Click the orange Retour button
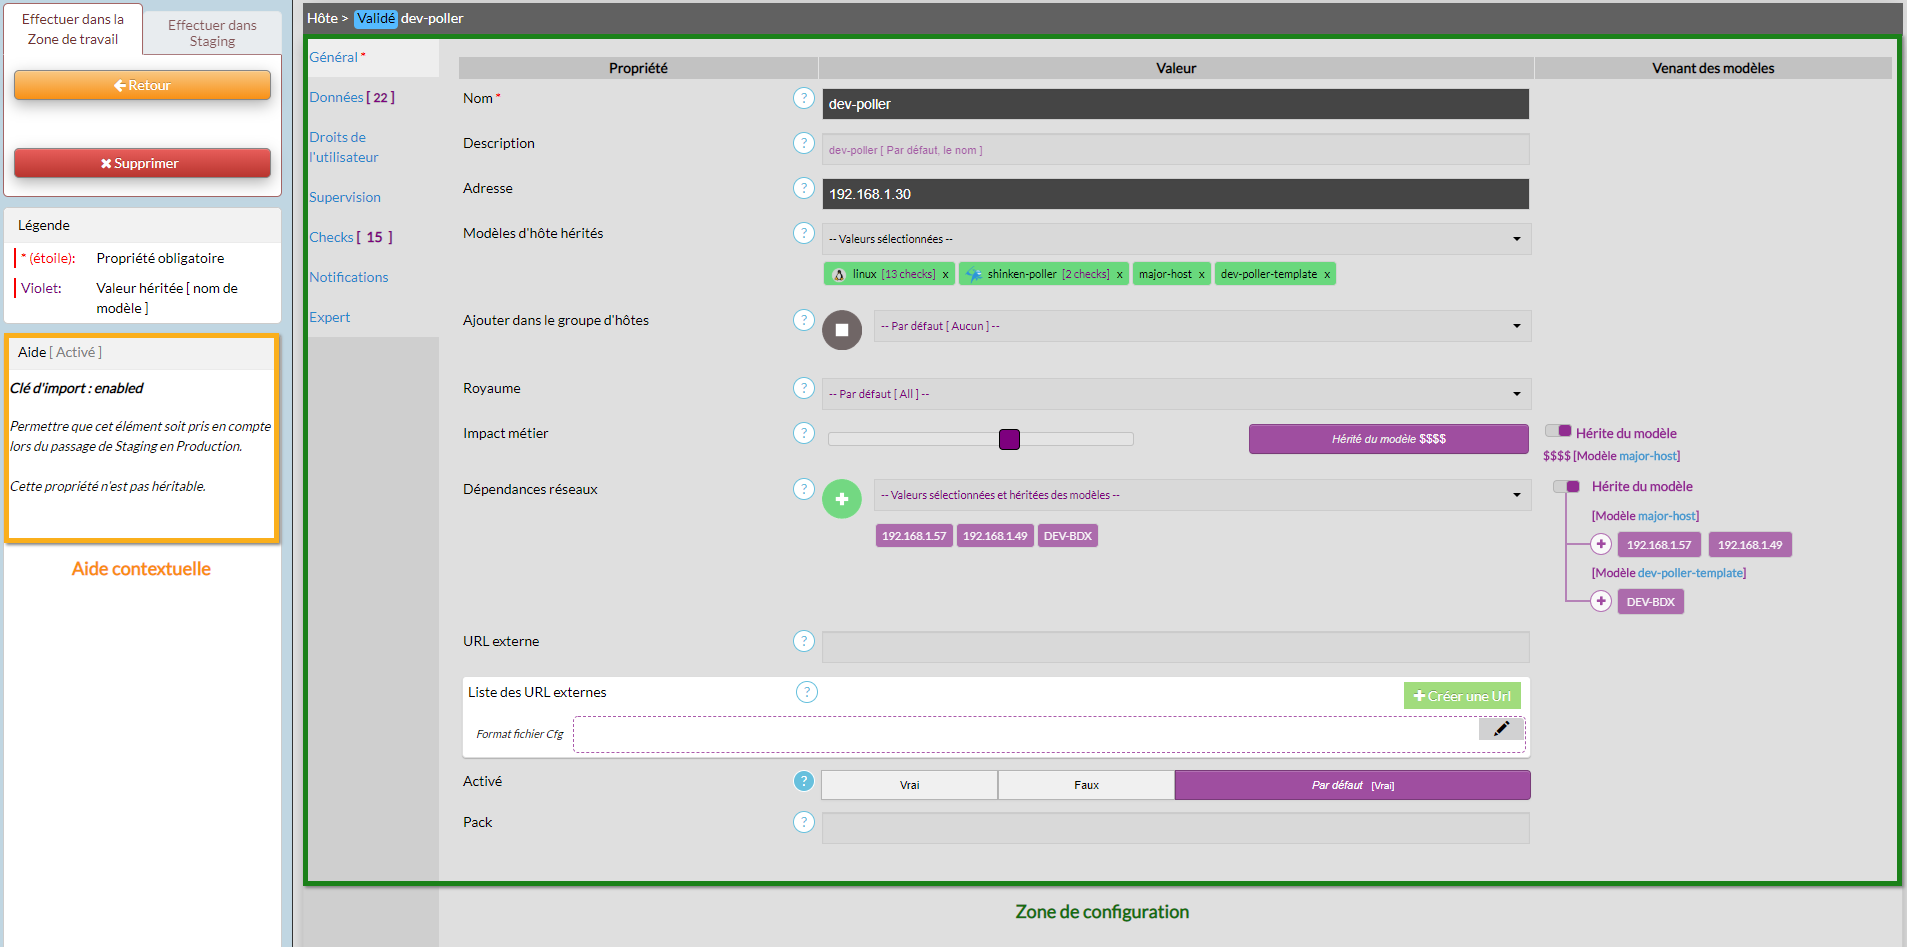 point(142,85)
